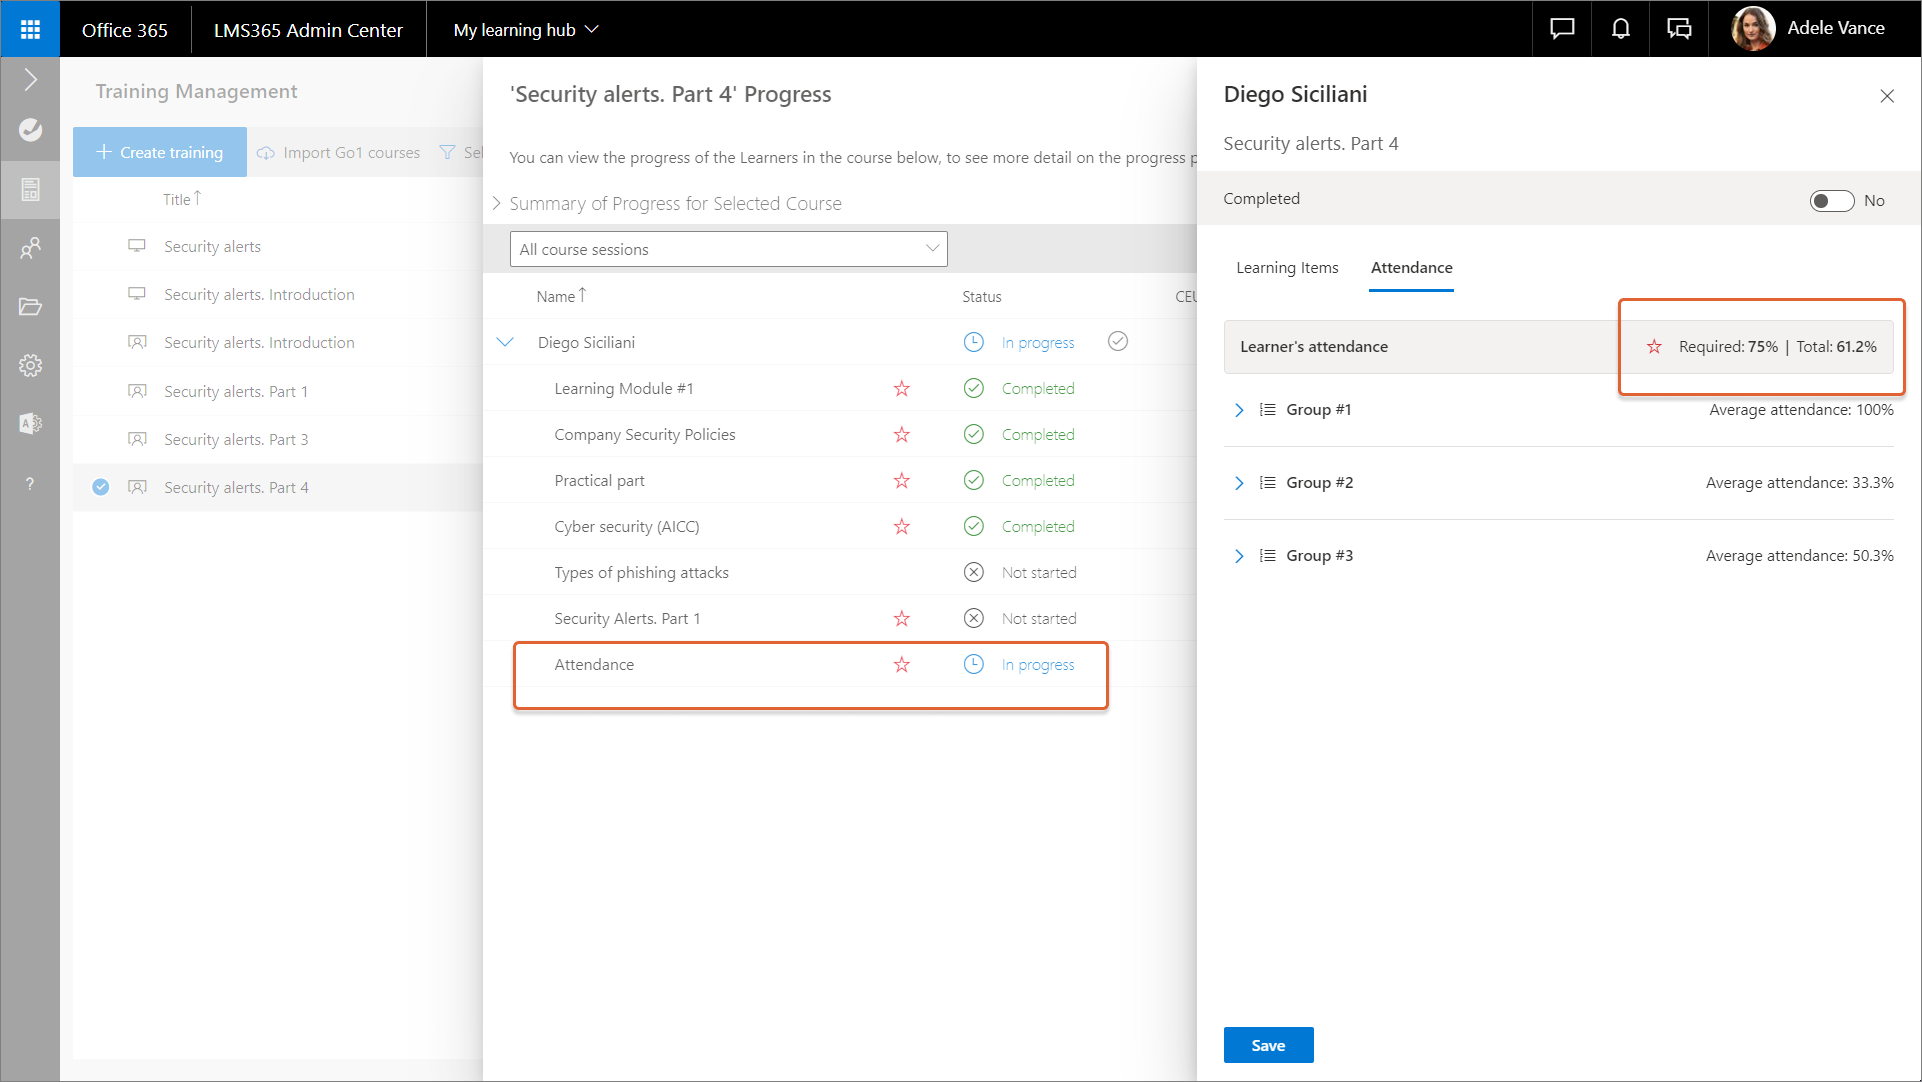
Task: Click the users icon in left sidebar
Action: pos(30,248)
